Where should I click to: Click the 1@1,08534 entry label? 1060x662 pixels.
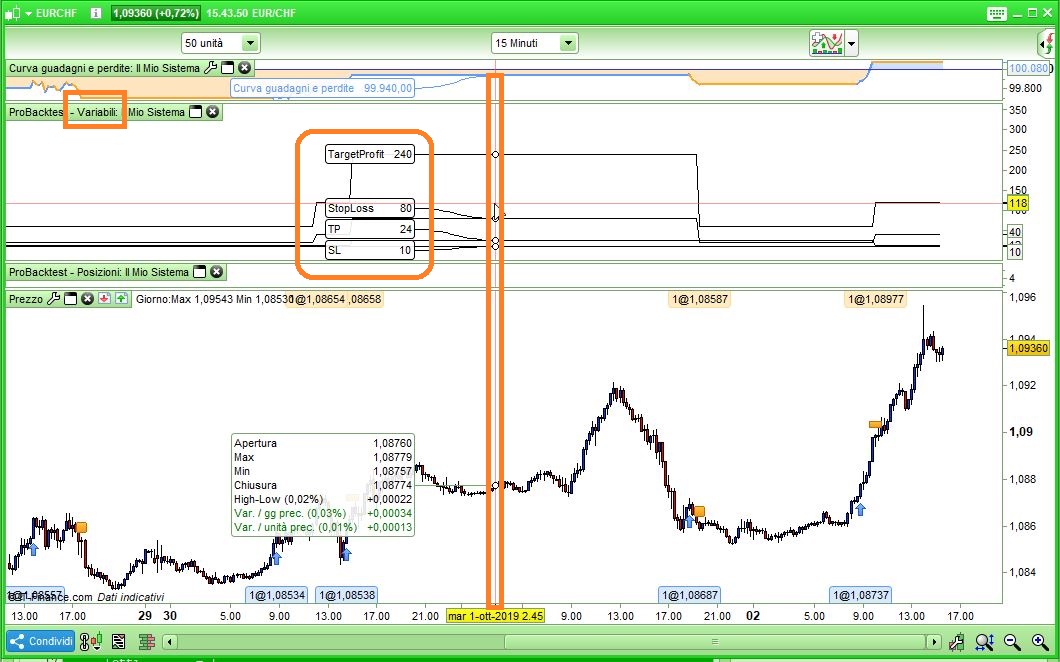pos(277,595)
